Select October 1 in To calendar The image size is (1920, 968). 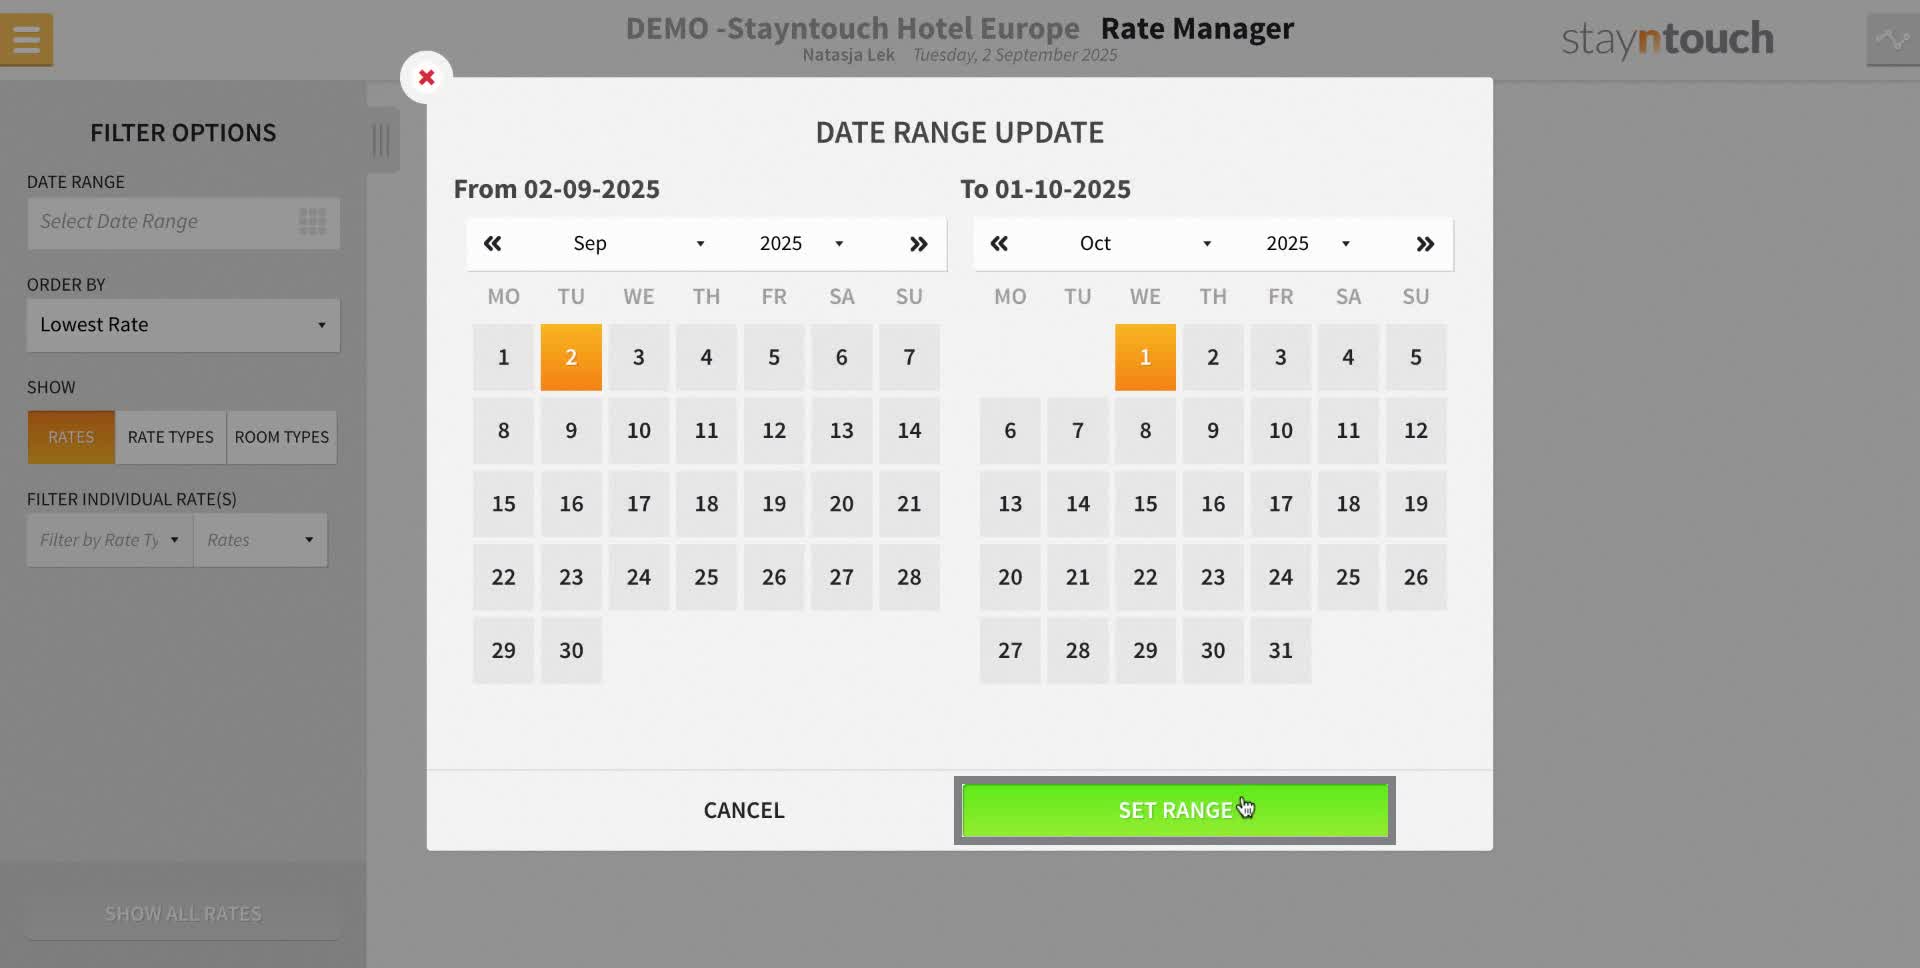click(x=1145, y=357)
